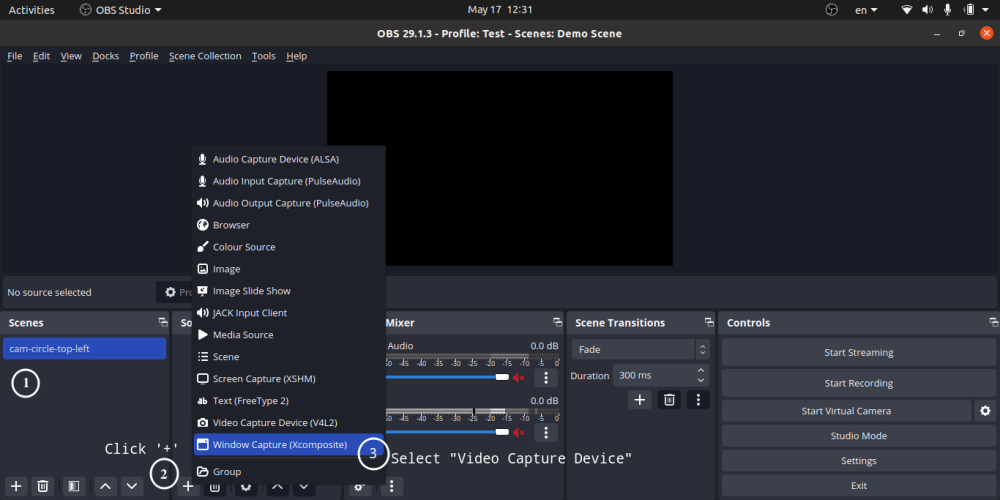Choose Audio Input Capture (PulseAudio)
This screenshot has width=1000, height=500.
(x=289, y=181)
